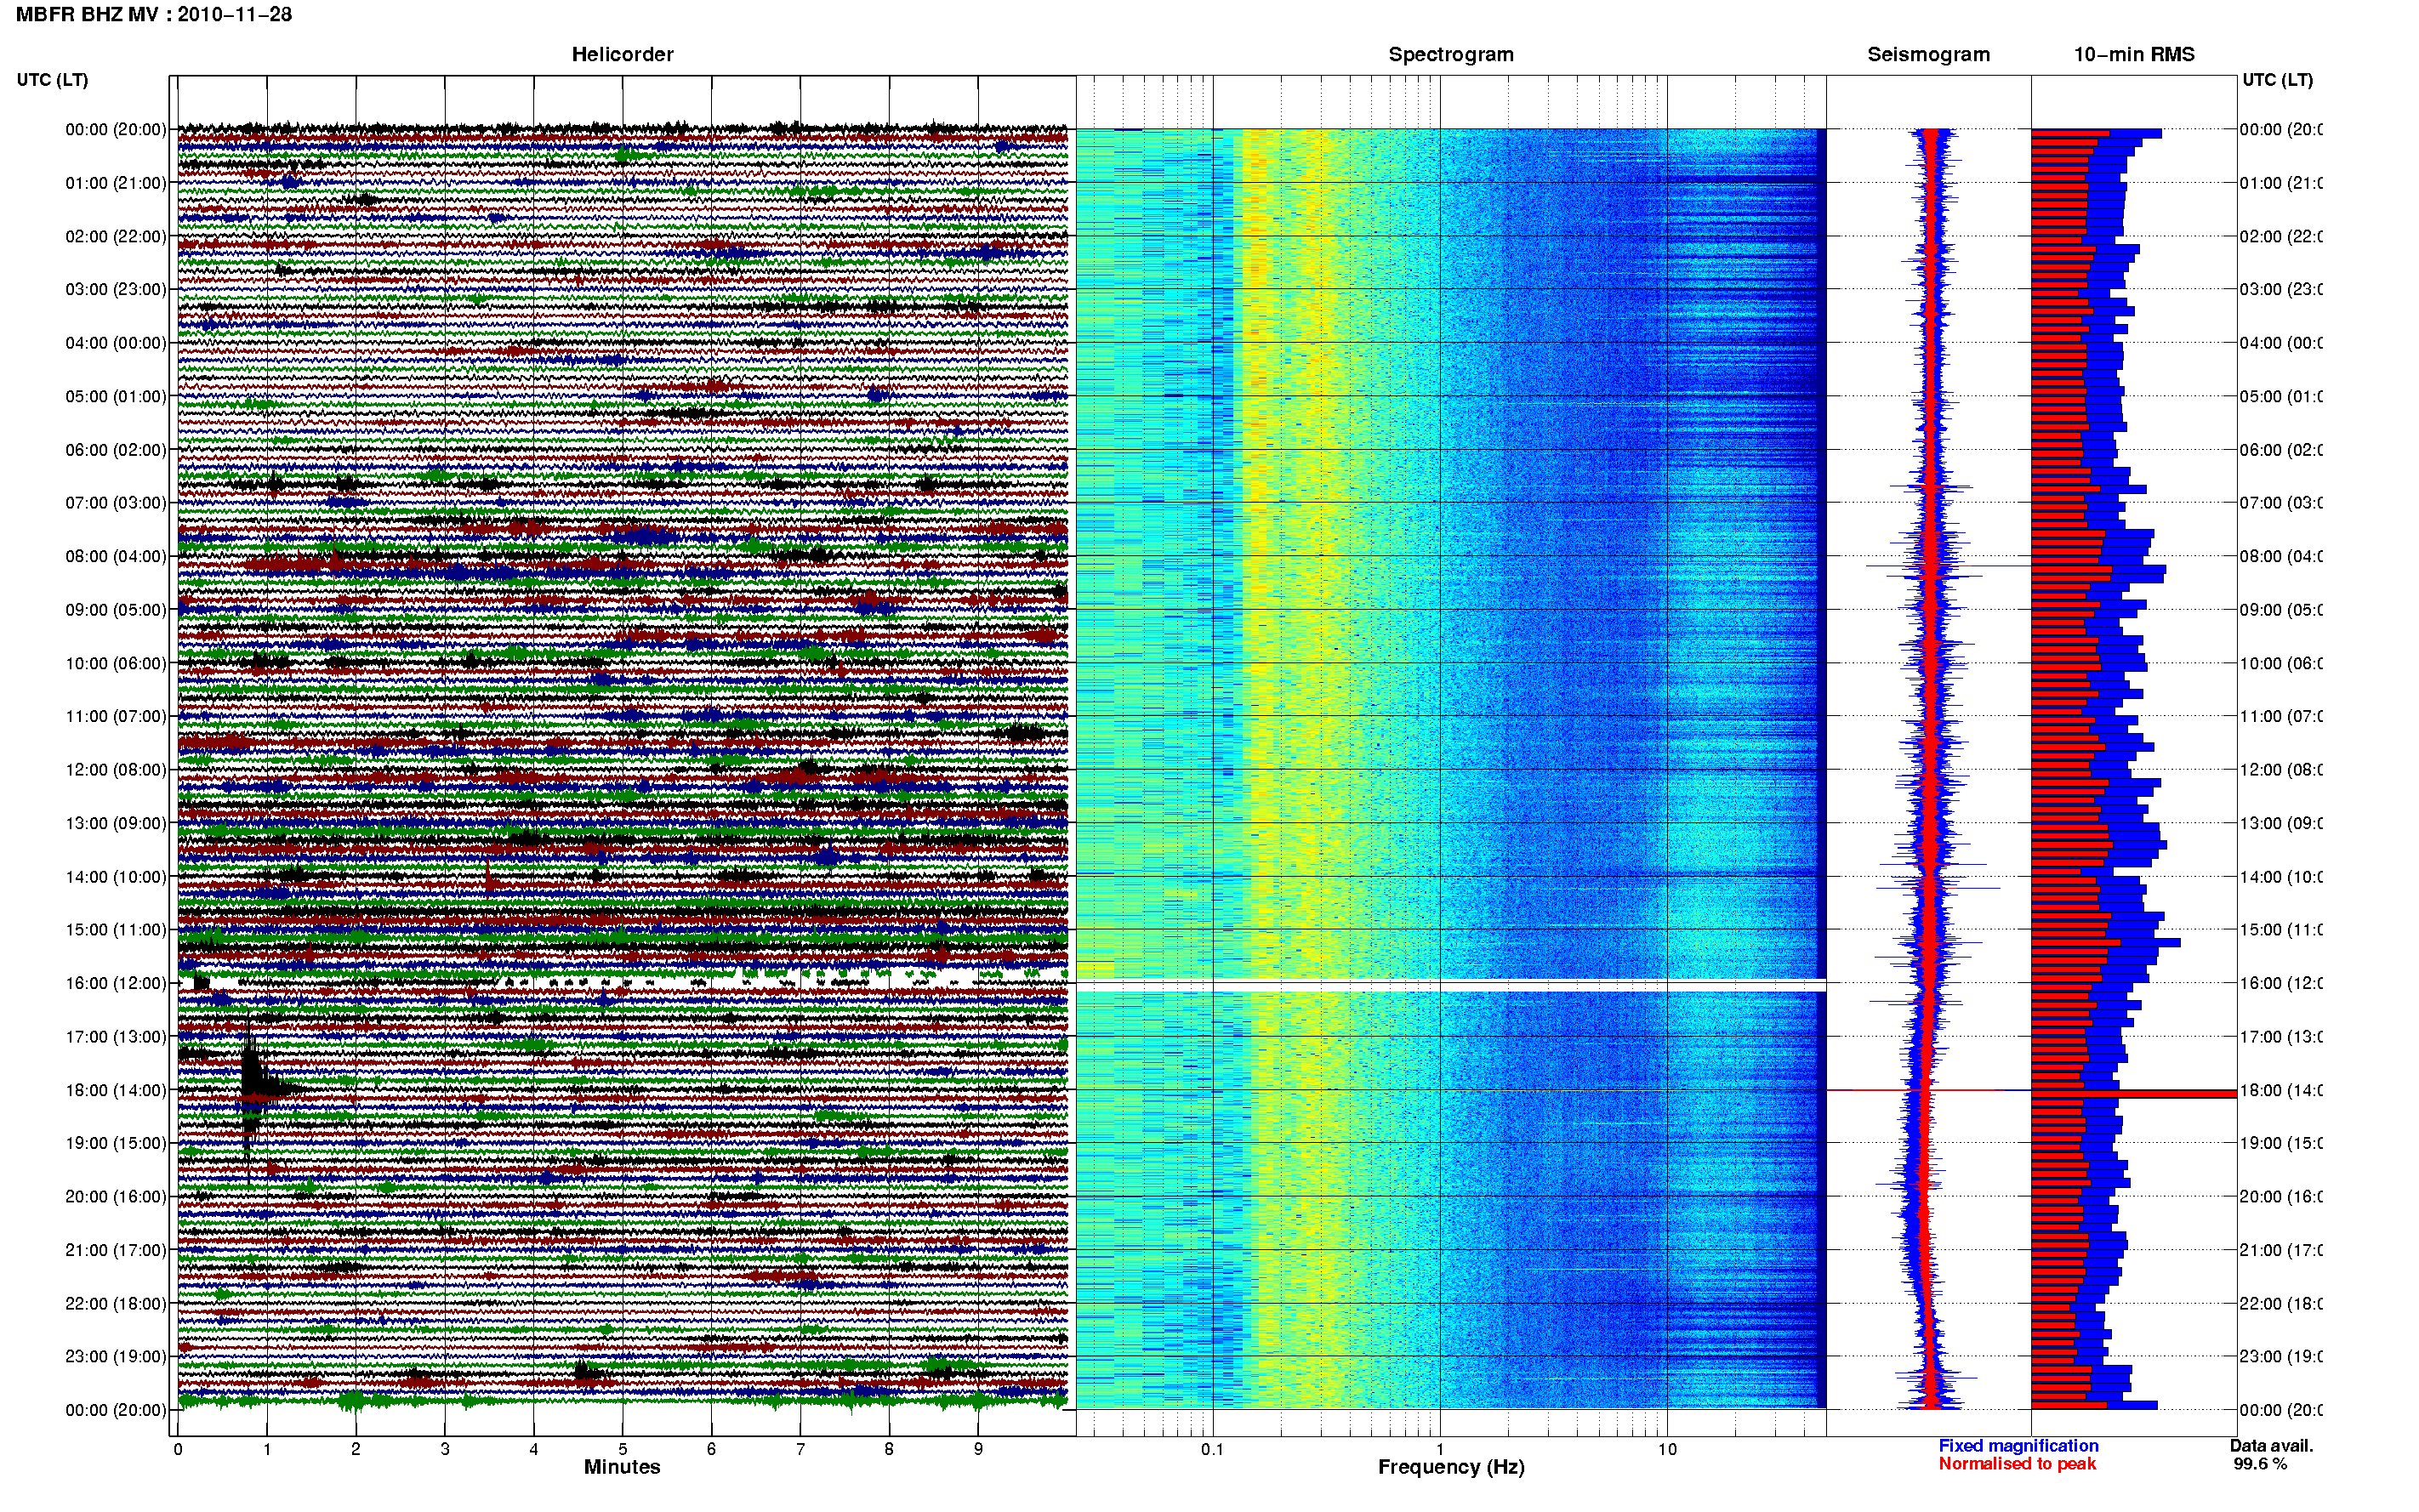Screen dimensions: 2419x1512
Task: Click the UTC (LT) label above the right time axis
Action: click(x=2277, y=80)
